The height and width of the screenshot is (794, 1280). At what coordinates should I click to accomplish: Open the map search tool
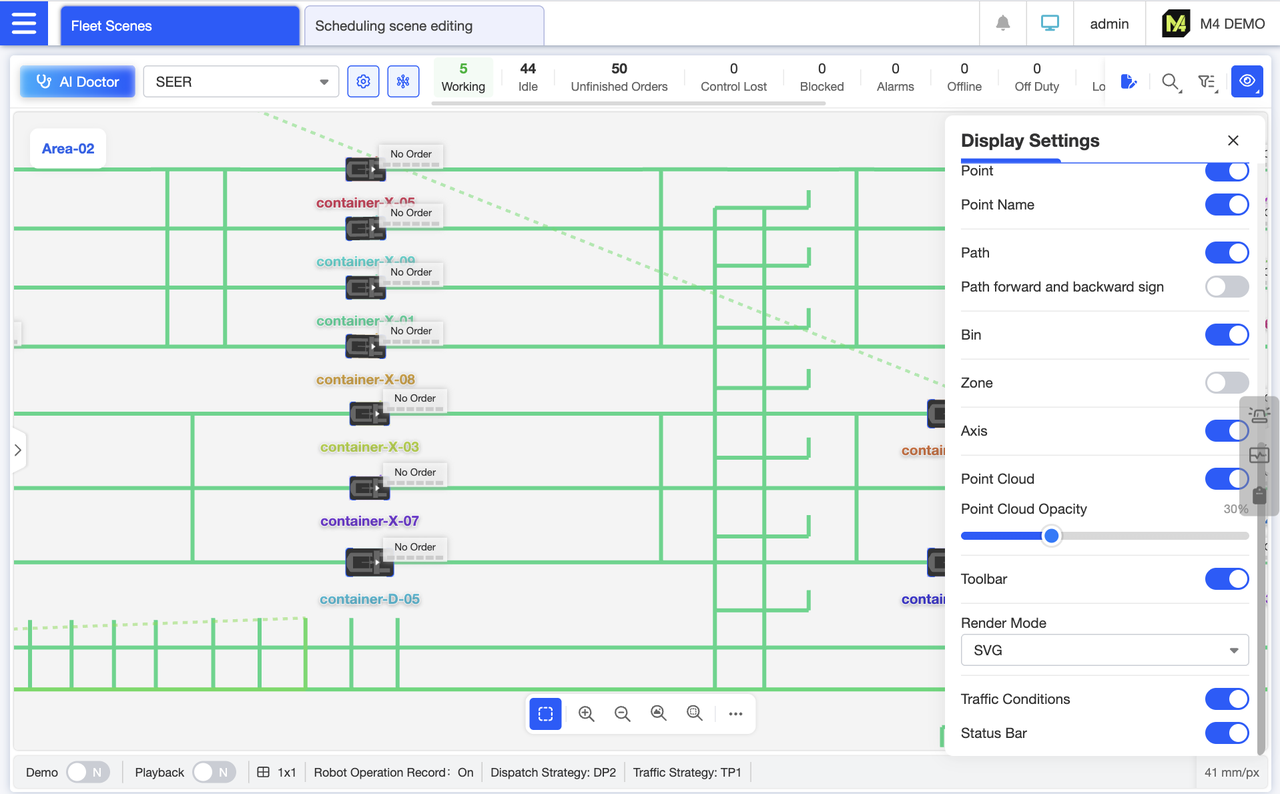click(1170, 82)
